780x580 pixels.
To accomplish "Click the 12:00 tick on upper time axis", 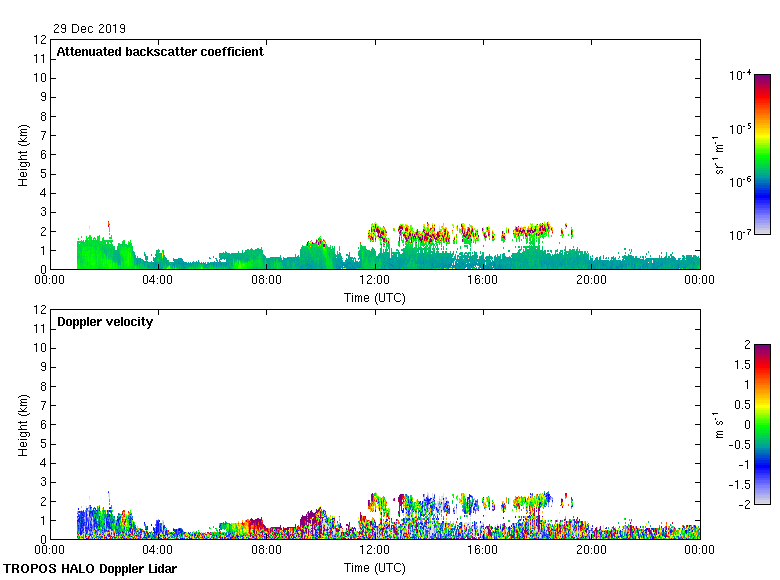I will point(375,280).
